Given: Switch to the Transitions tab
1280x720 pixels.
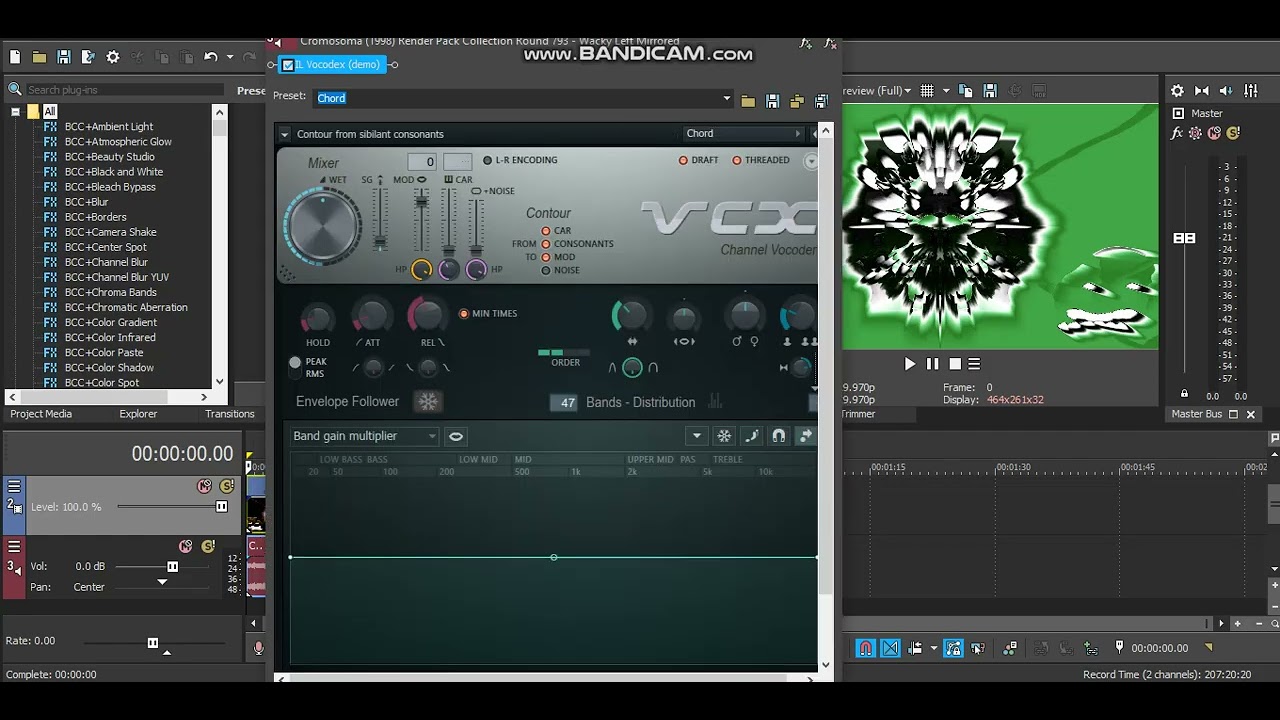Looking at the screenshot, I should pos(230,414).
